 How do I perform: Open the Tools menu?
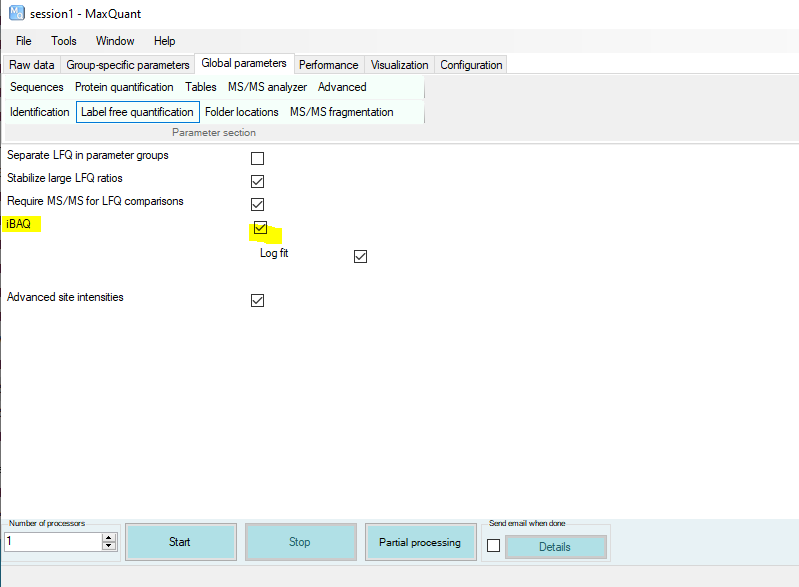click(x=64, y=41)
